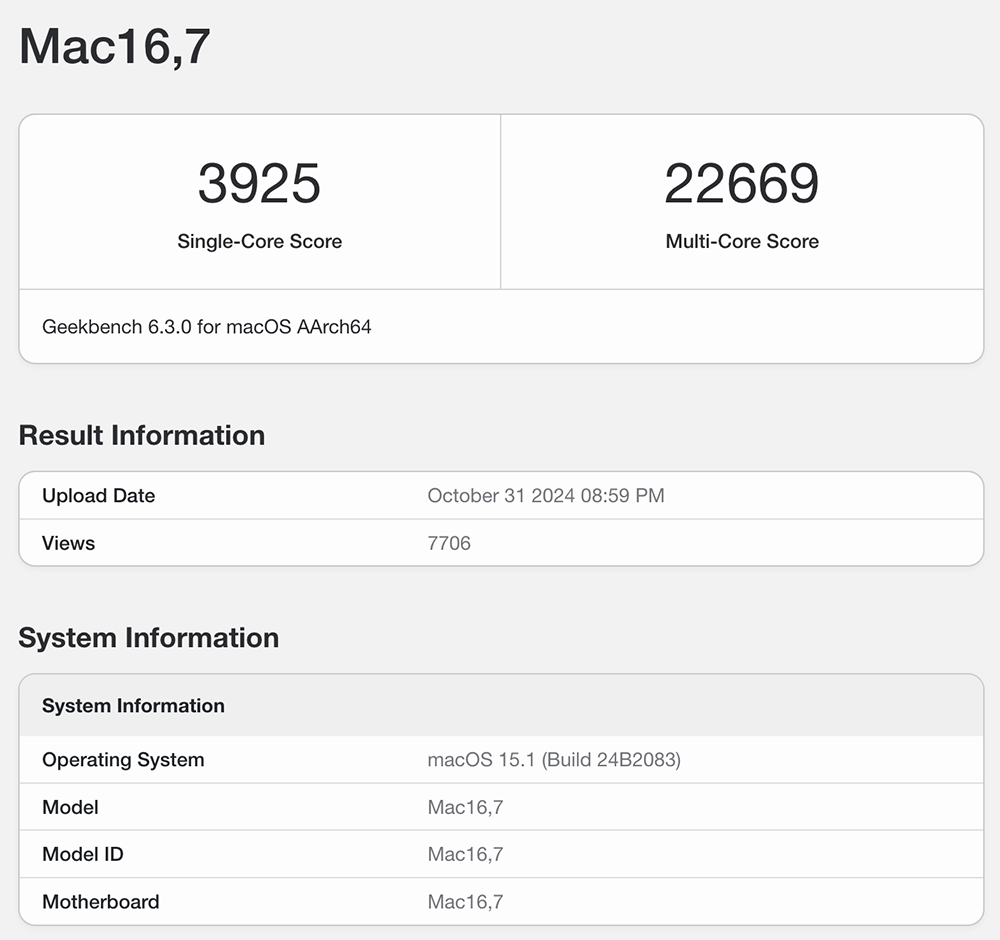The height and width of the screenshot is (940, 1000).
Task: Click the October 31 2024 date value
Action: tap(545, 496)
